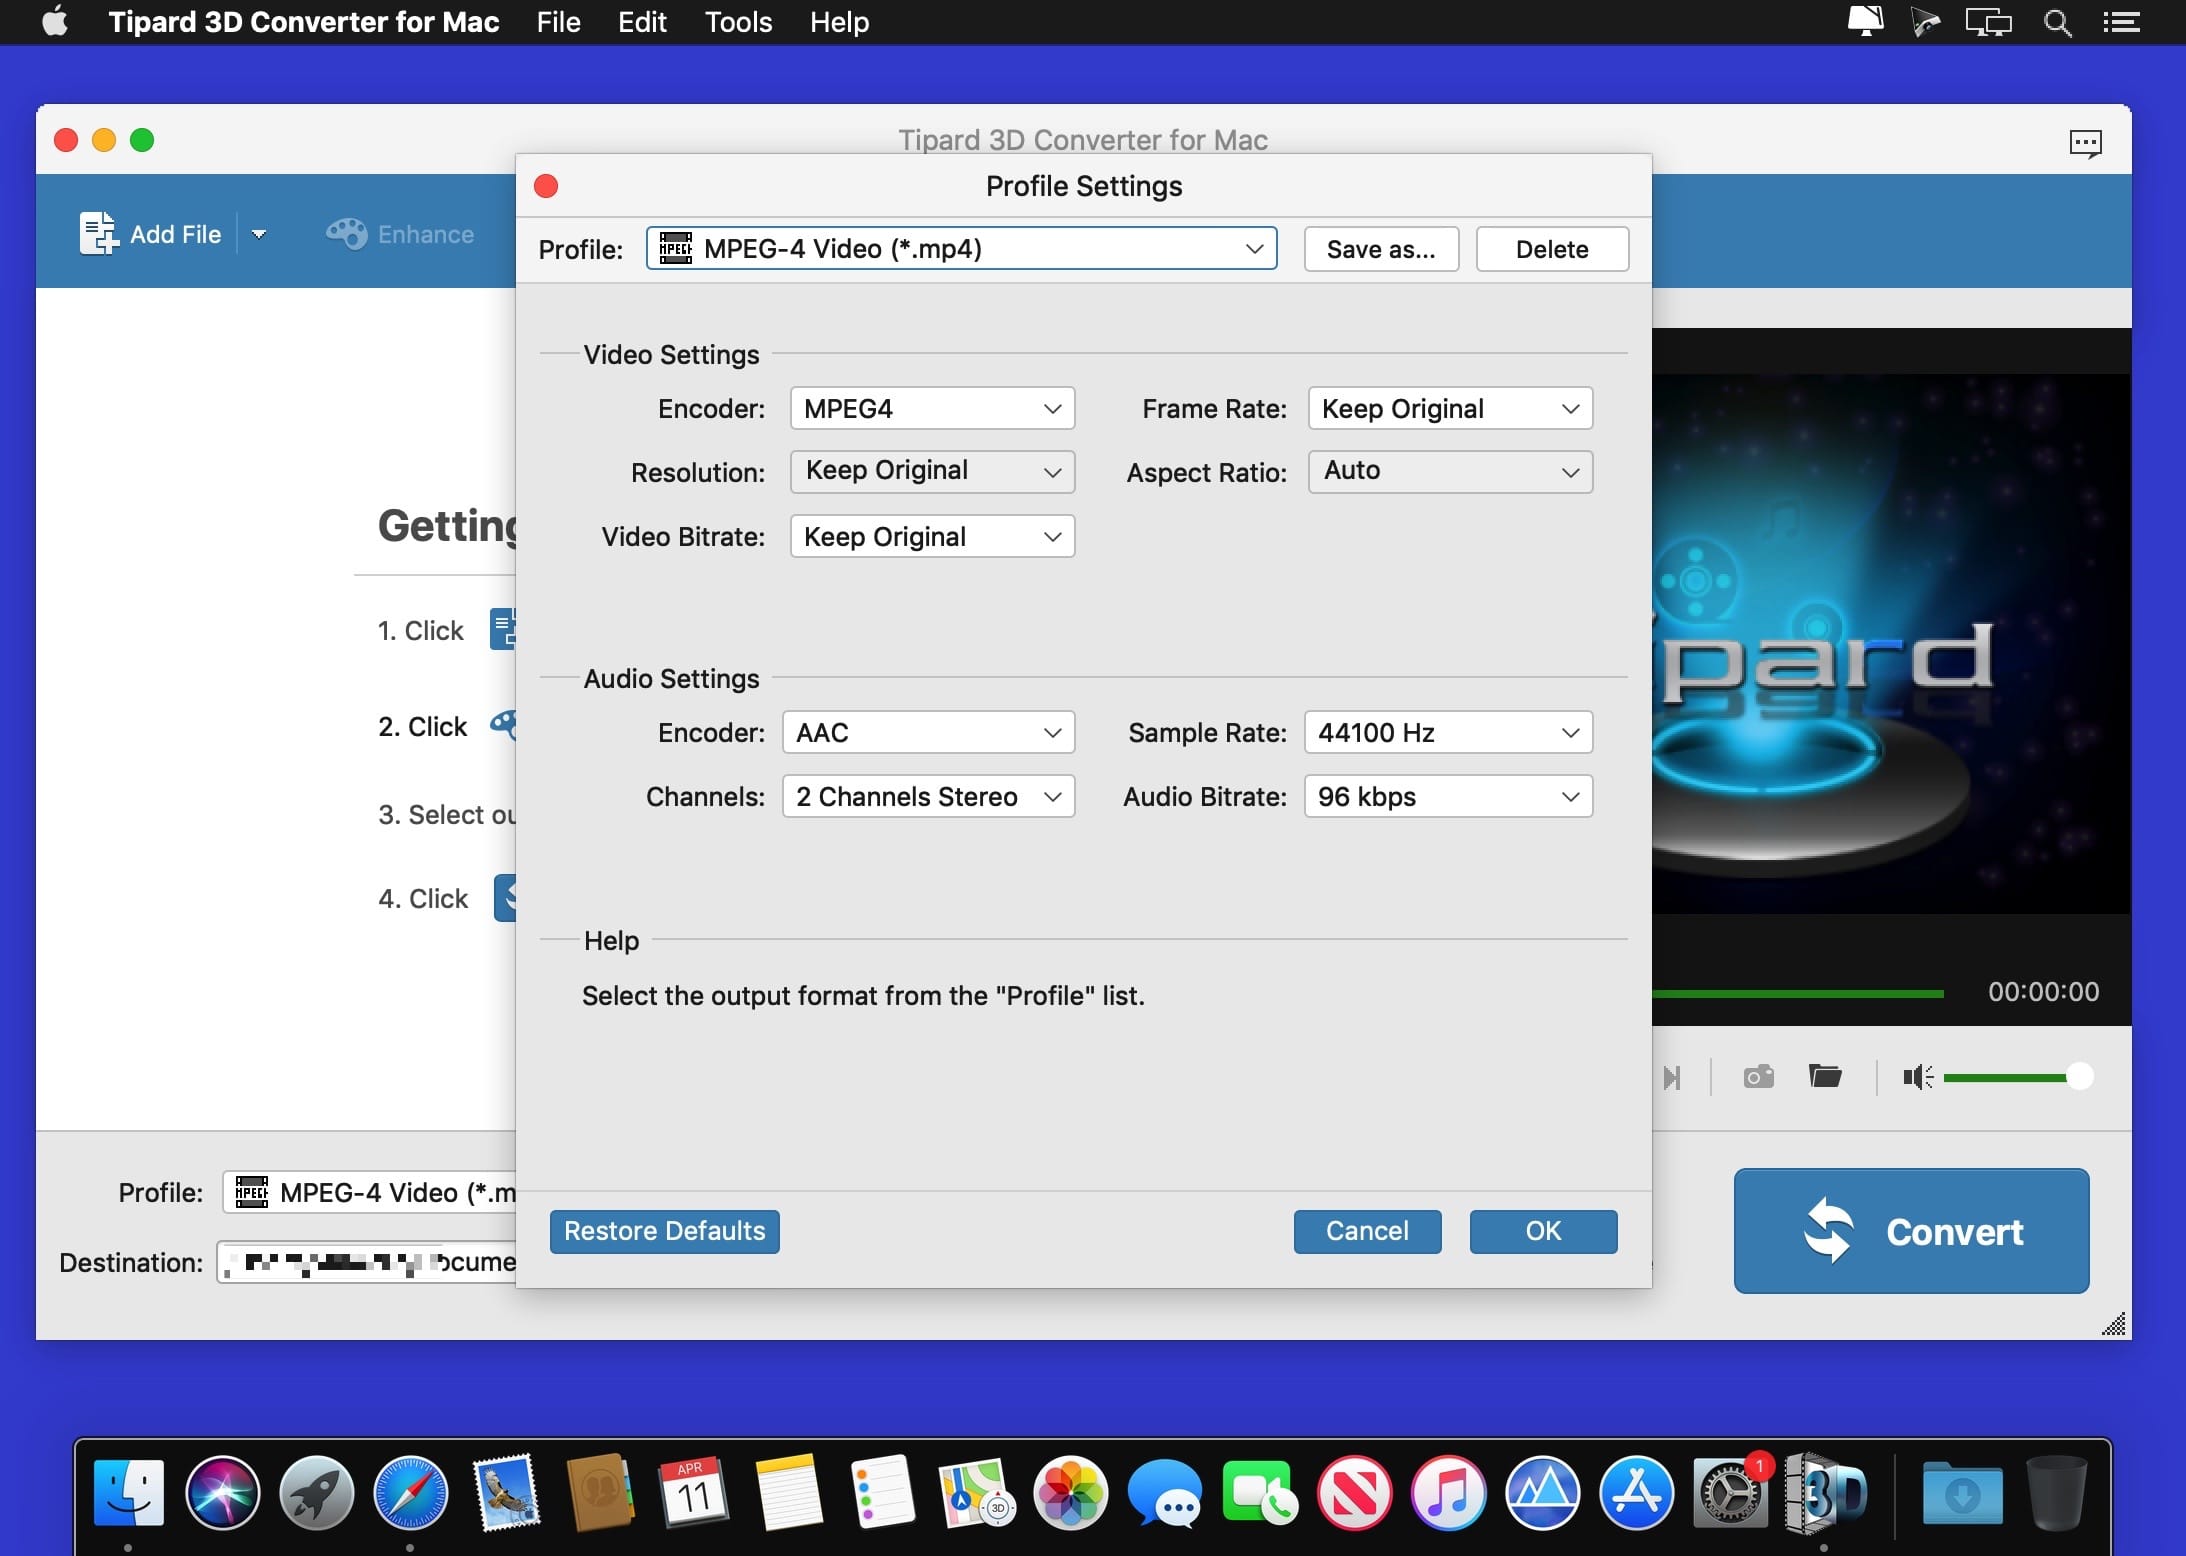The width and height of the screenshot is (2186, 1556).
Task: Open Safari from the Dock
Action: pos(410,1493)
